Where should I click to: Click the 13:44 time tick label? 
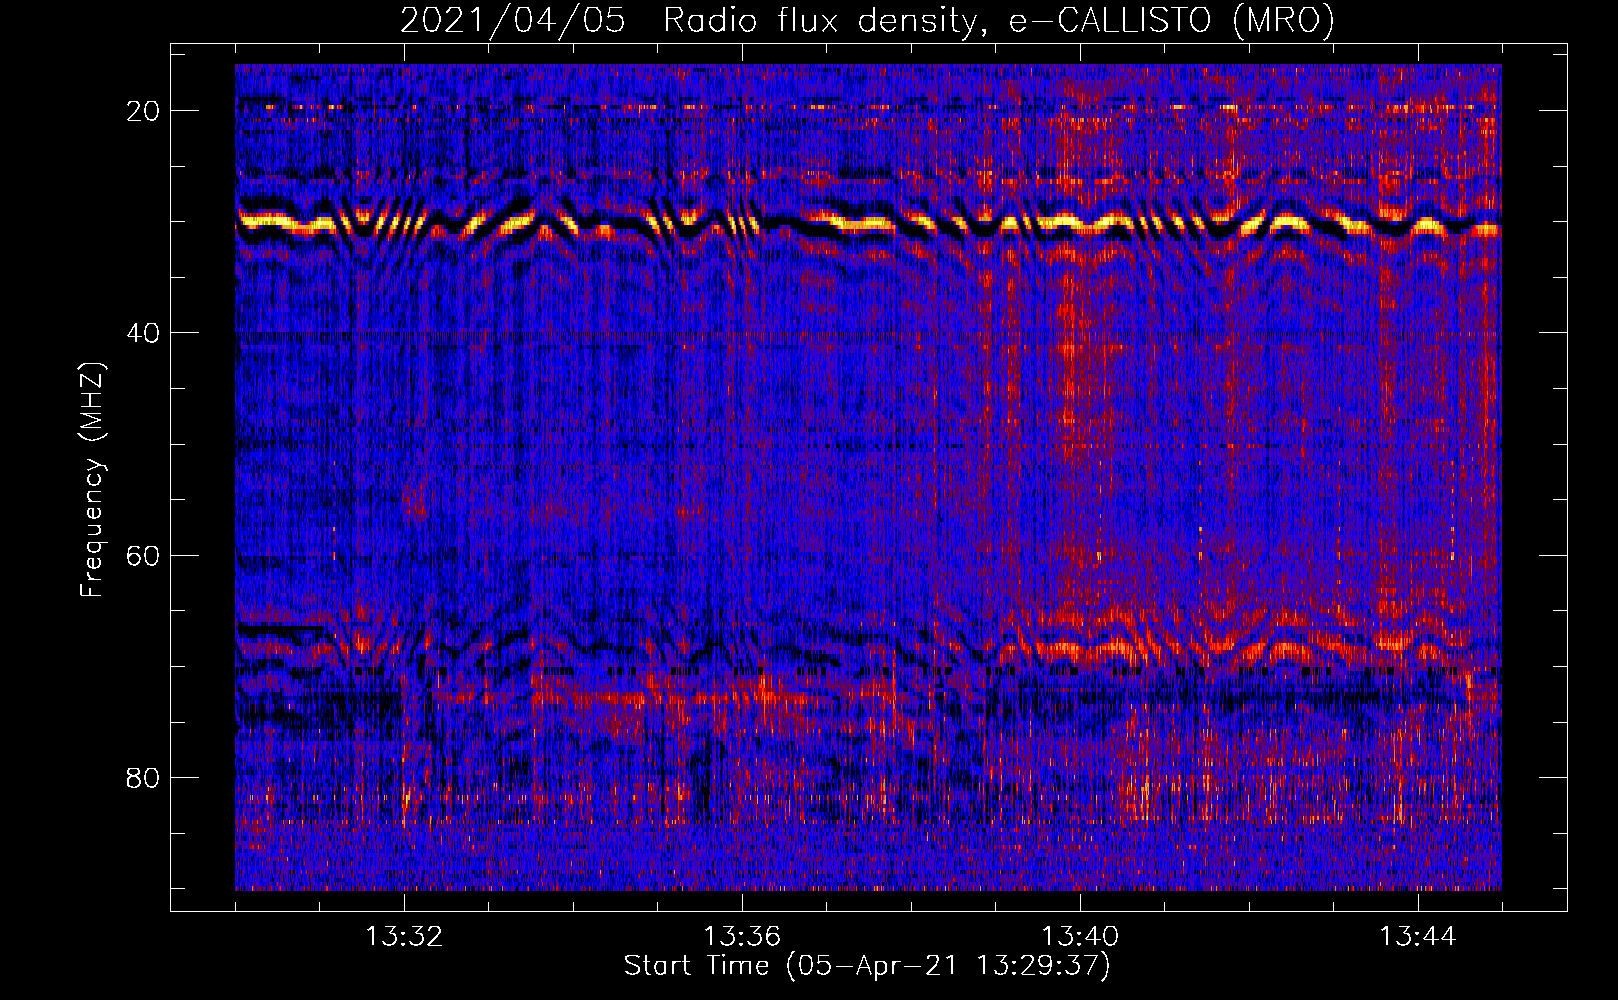1418,937
